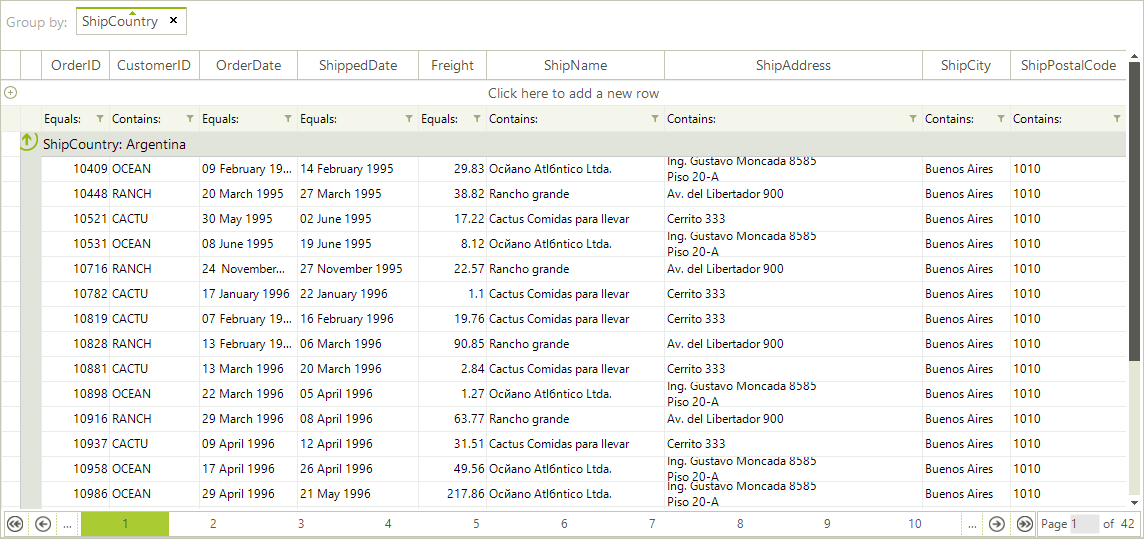
Task: Click here to add a new row
Action: [x=573, y=93]
